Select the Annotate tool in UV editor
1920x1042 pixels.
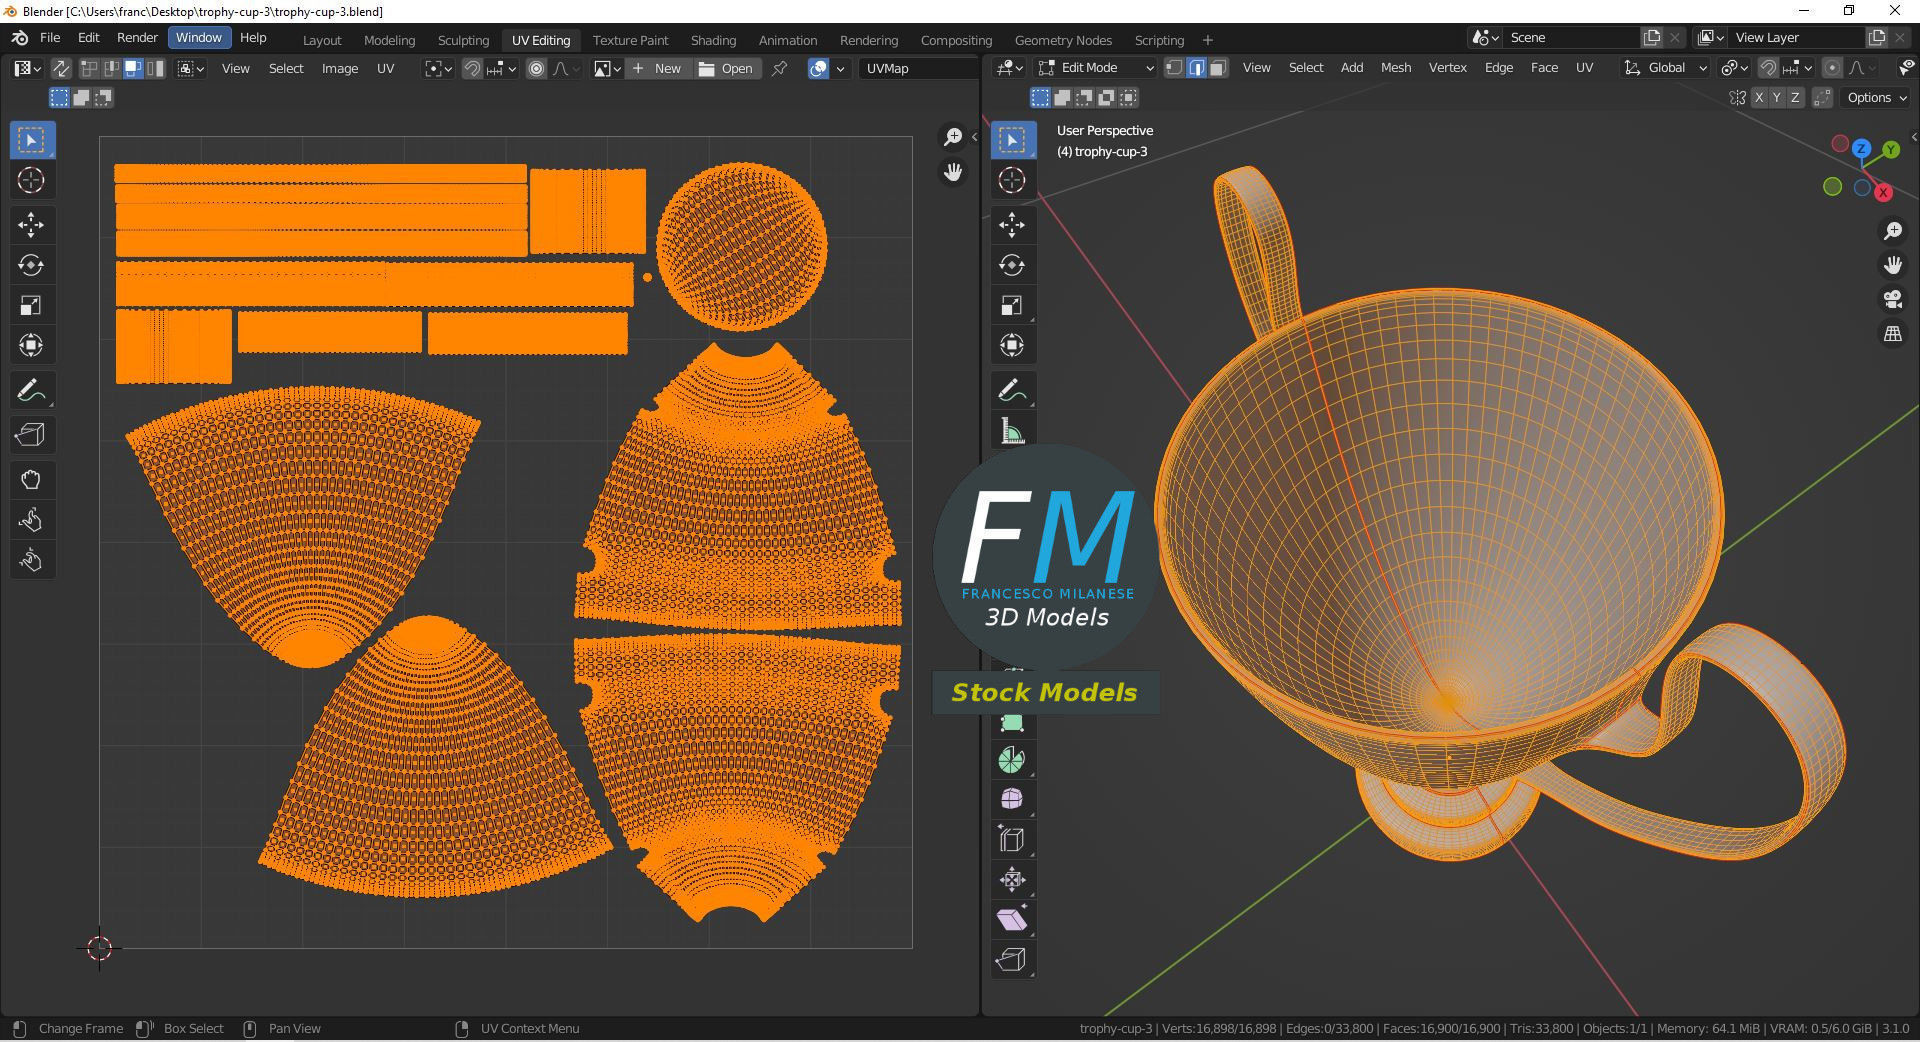click(x=31, y=390)
